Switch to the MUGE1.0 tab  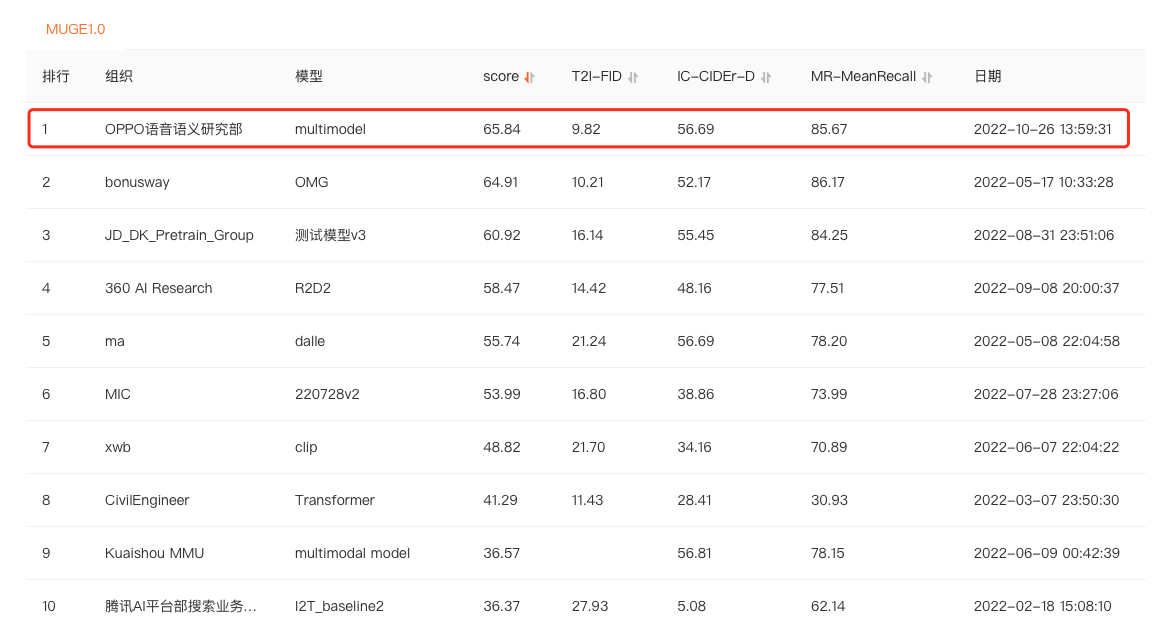pyautogui.click(x=75, y=29)
